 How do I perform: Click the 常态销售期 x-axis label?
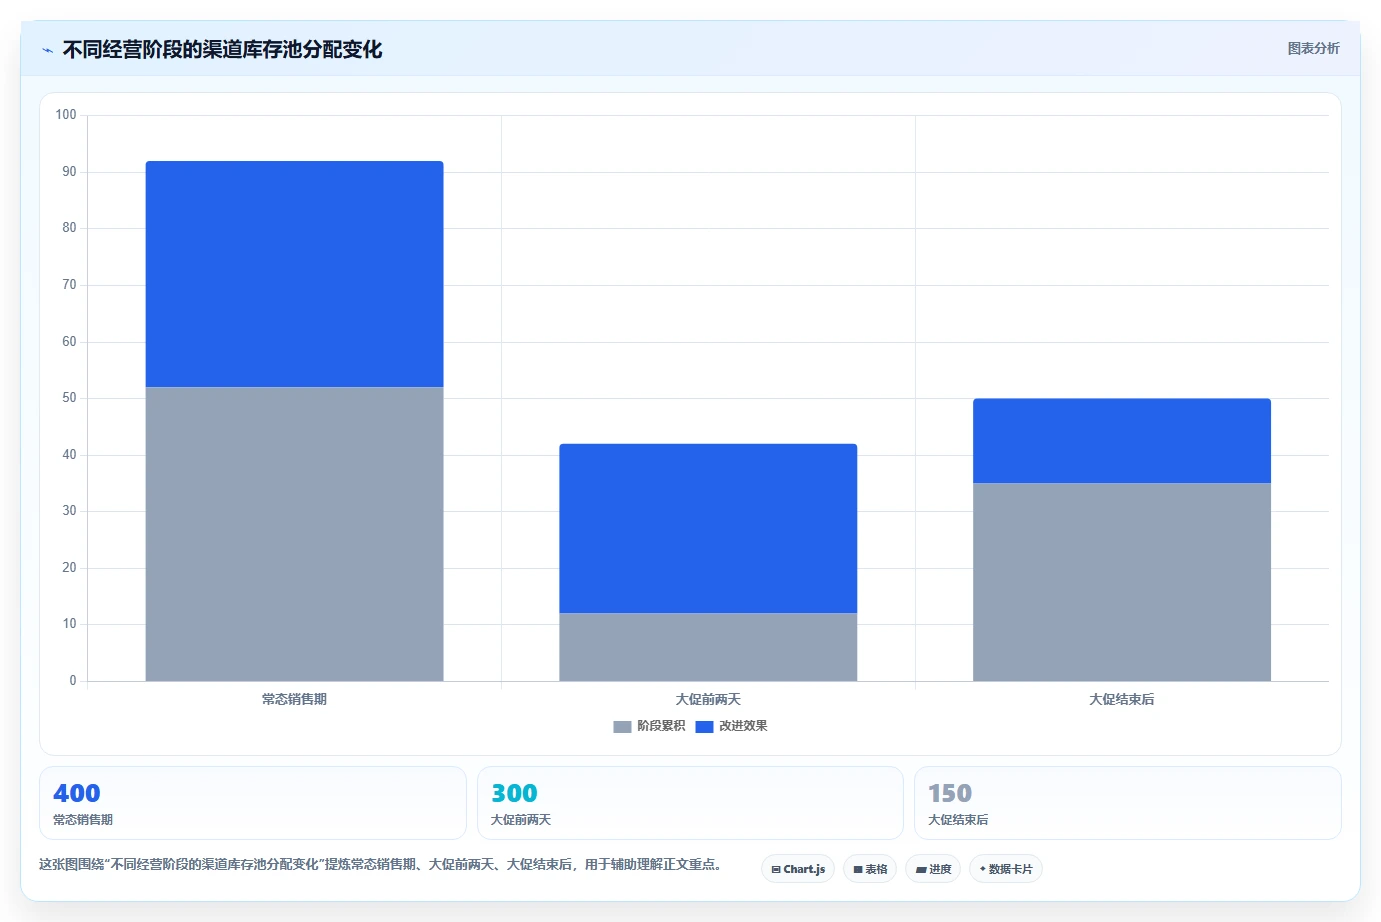294,699
